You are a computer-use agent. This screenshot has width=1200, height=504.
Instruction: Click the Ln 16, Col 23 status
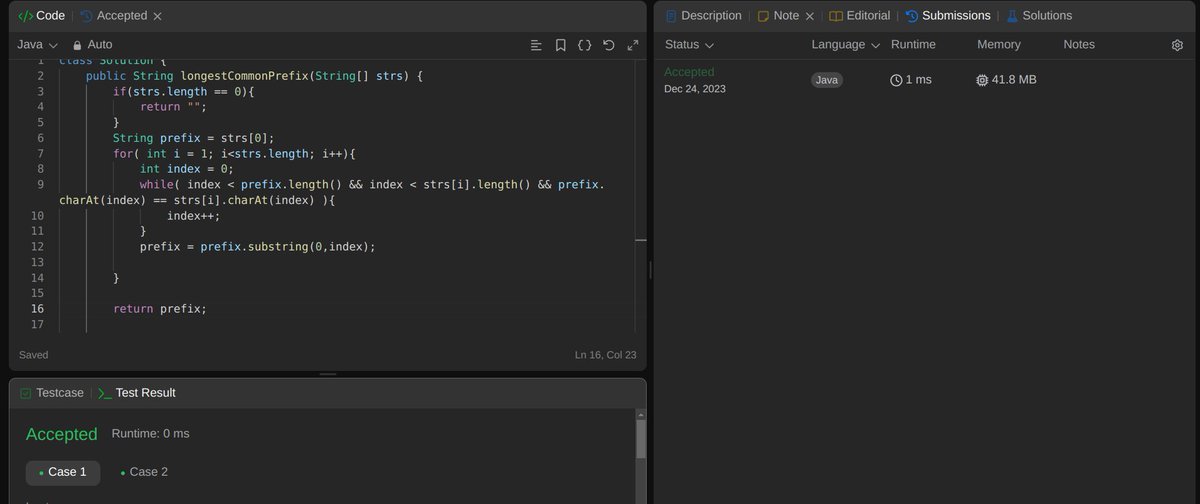pyautogui.click(x=605, y=355)
